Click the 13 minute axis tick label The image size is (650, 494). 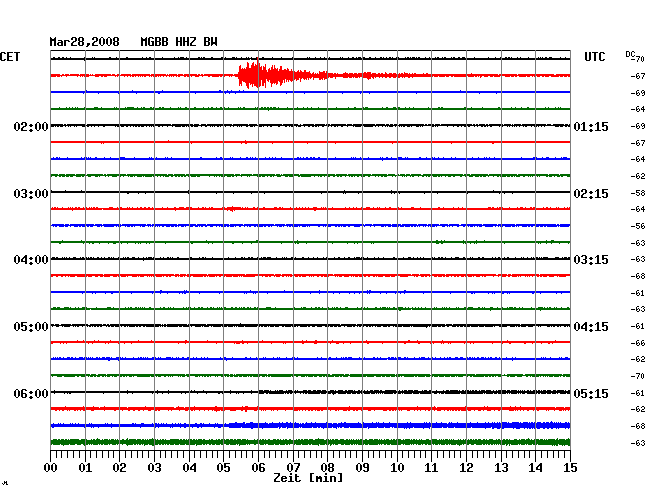501,468
